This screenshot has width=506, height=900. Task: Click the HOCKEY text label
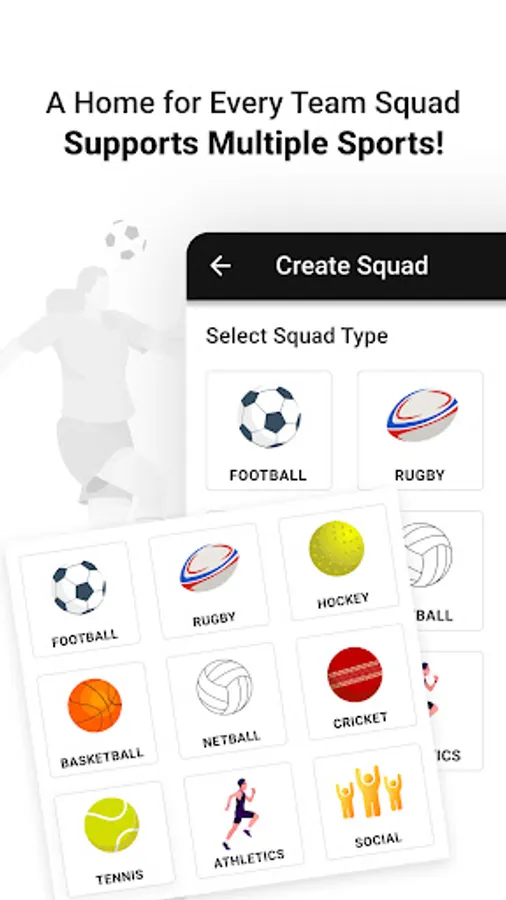(343, 601)
